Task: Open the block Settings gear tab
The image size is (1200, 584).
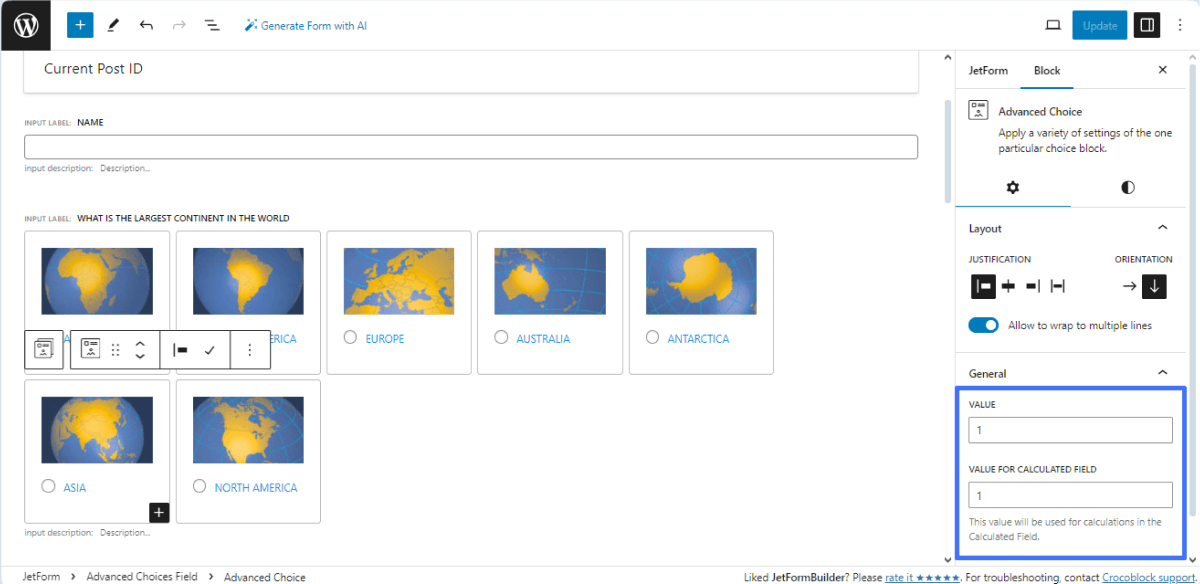Action: tap(1013, 187)
